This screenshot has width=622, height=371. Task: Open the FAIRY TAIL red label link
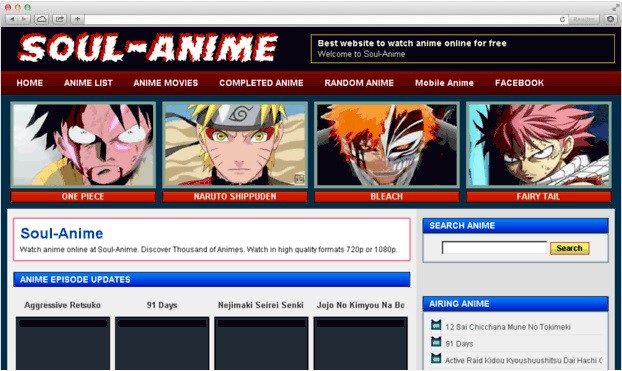[538, 196]
